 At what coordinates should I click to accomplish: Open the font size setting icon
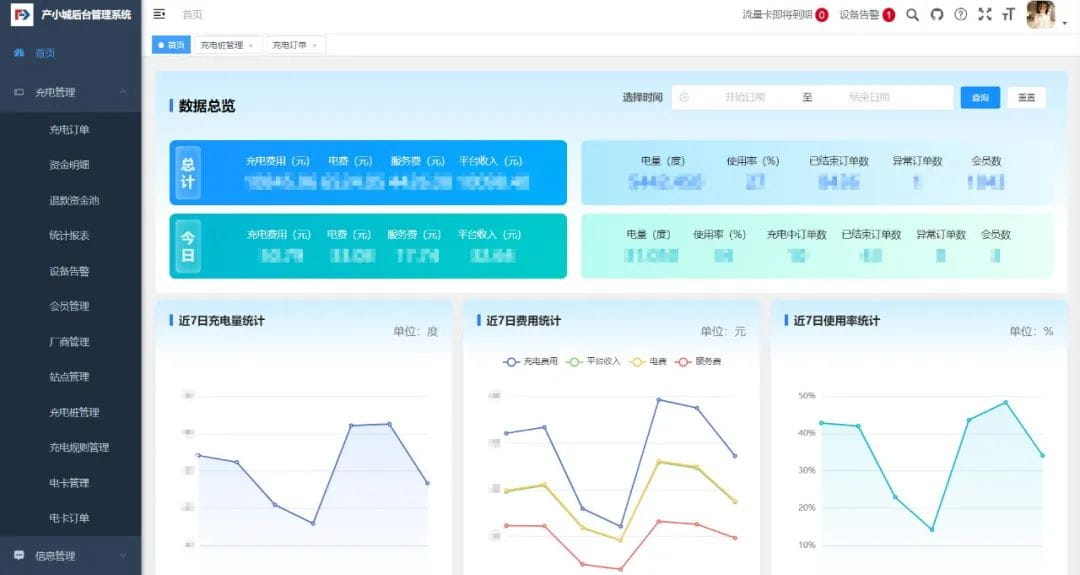[1008, 14]
